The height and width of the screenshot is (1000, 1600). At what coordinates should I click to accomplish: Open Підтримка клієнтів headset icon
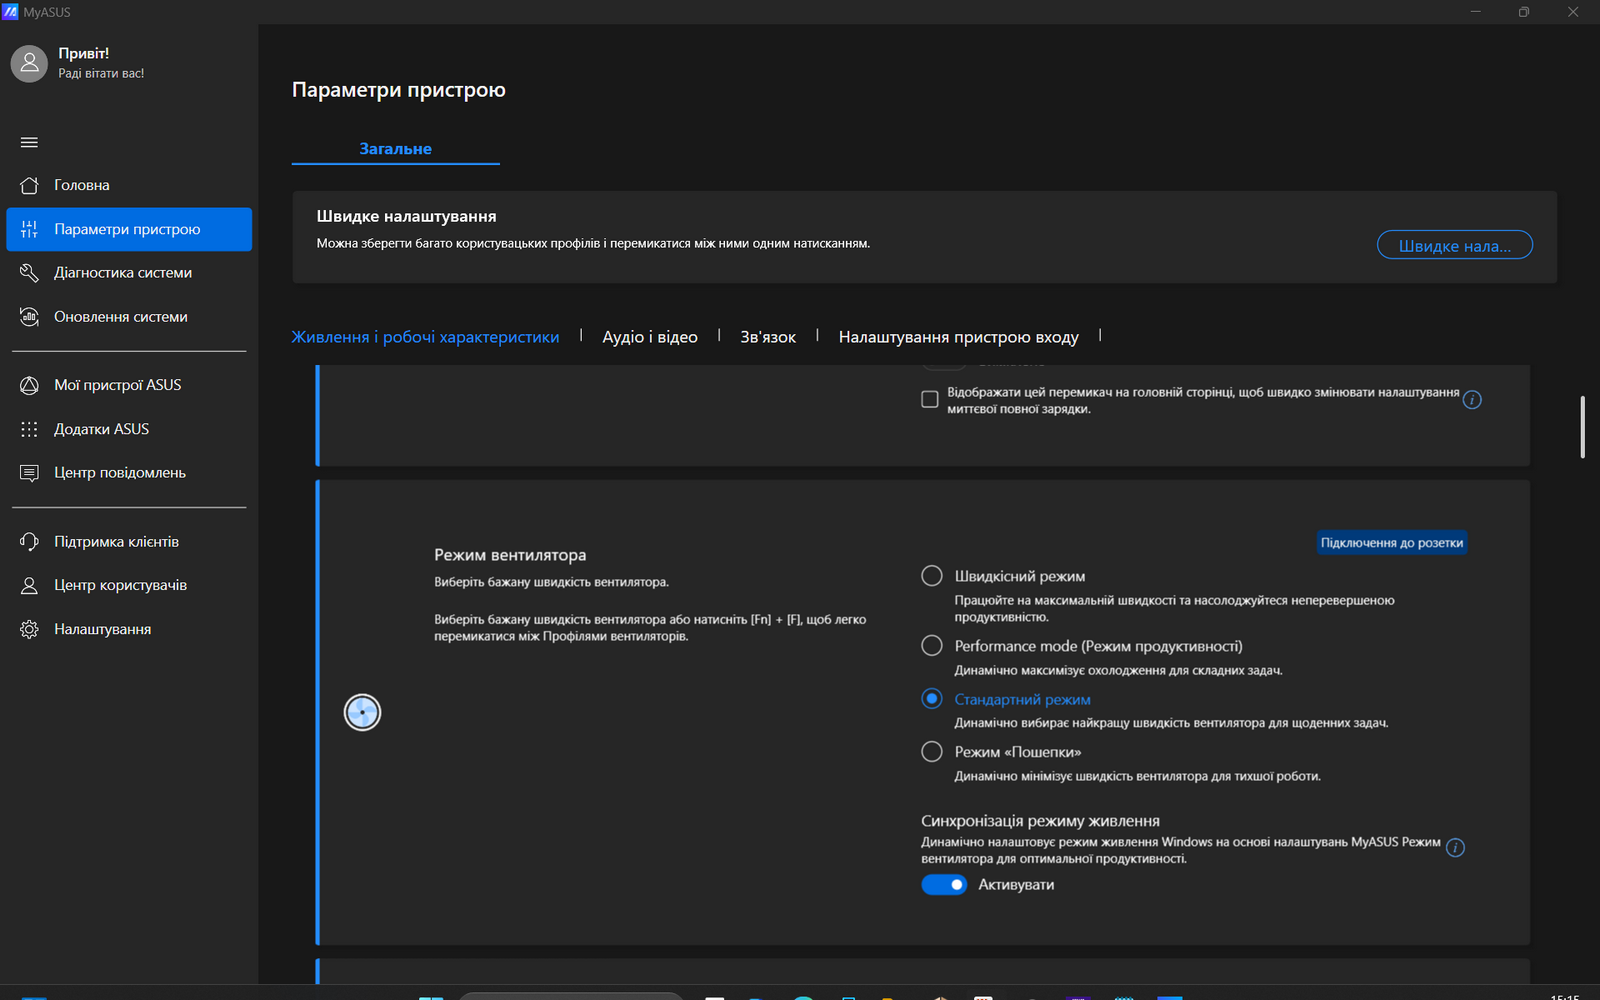(x=29, y=541)
